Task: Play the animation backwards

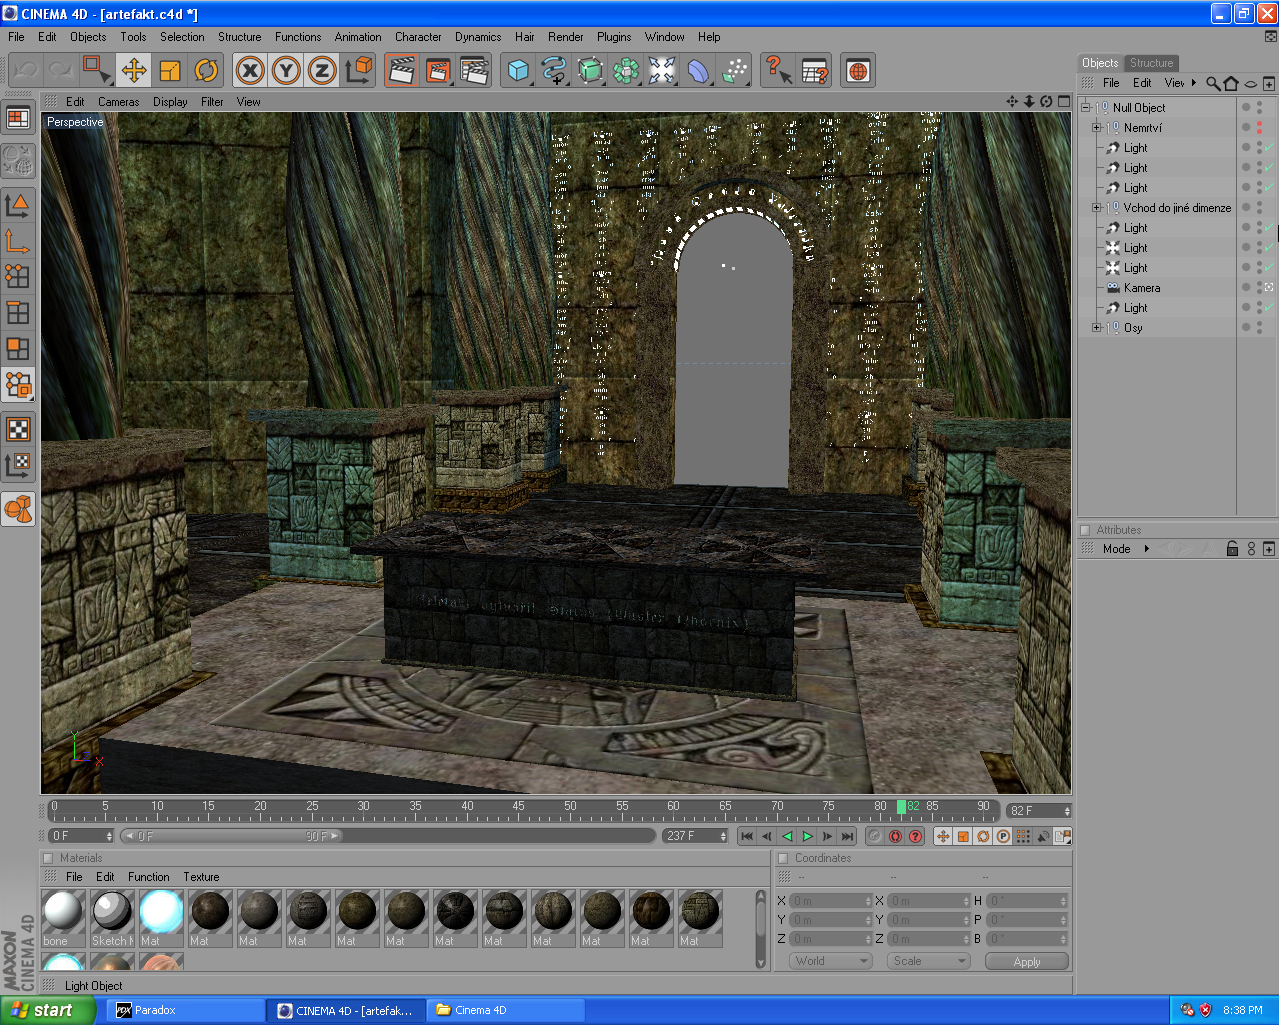Action: pyautogui.click(x=787, y=836)
